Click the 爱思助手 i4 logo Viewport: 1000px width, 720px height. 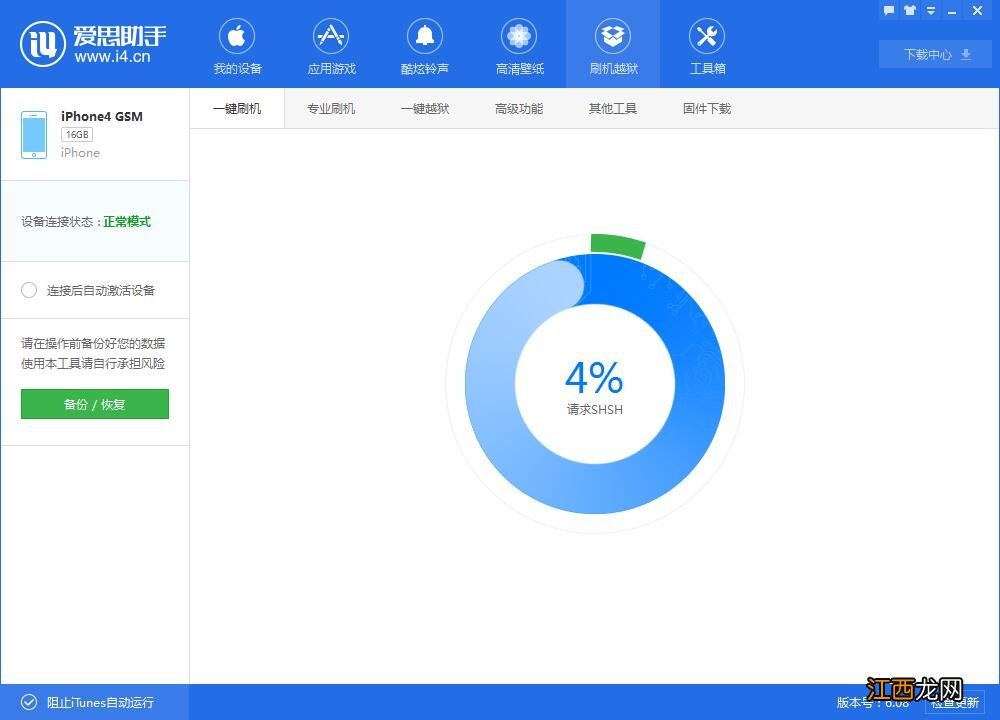(x=93, y=44)
